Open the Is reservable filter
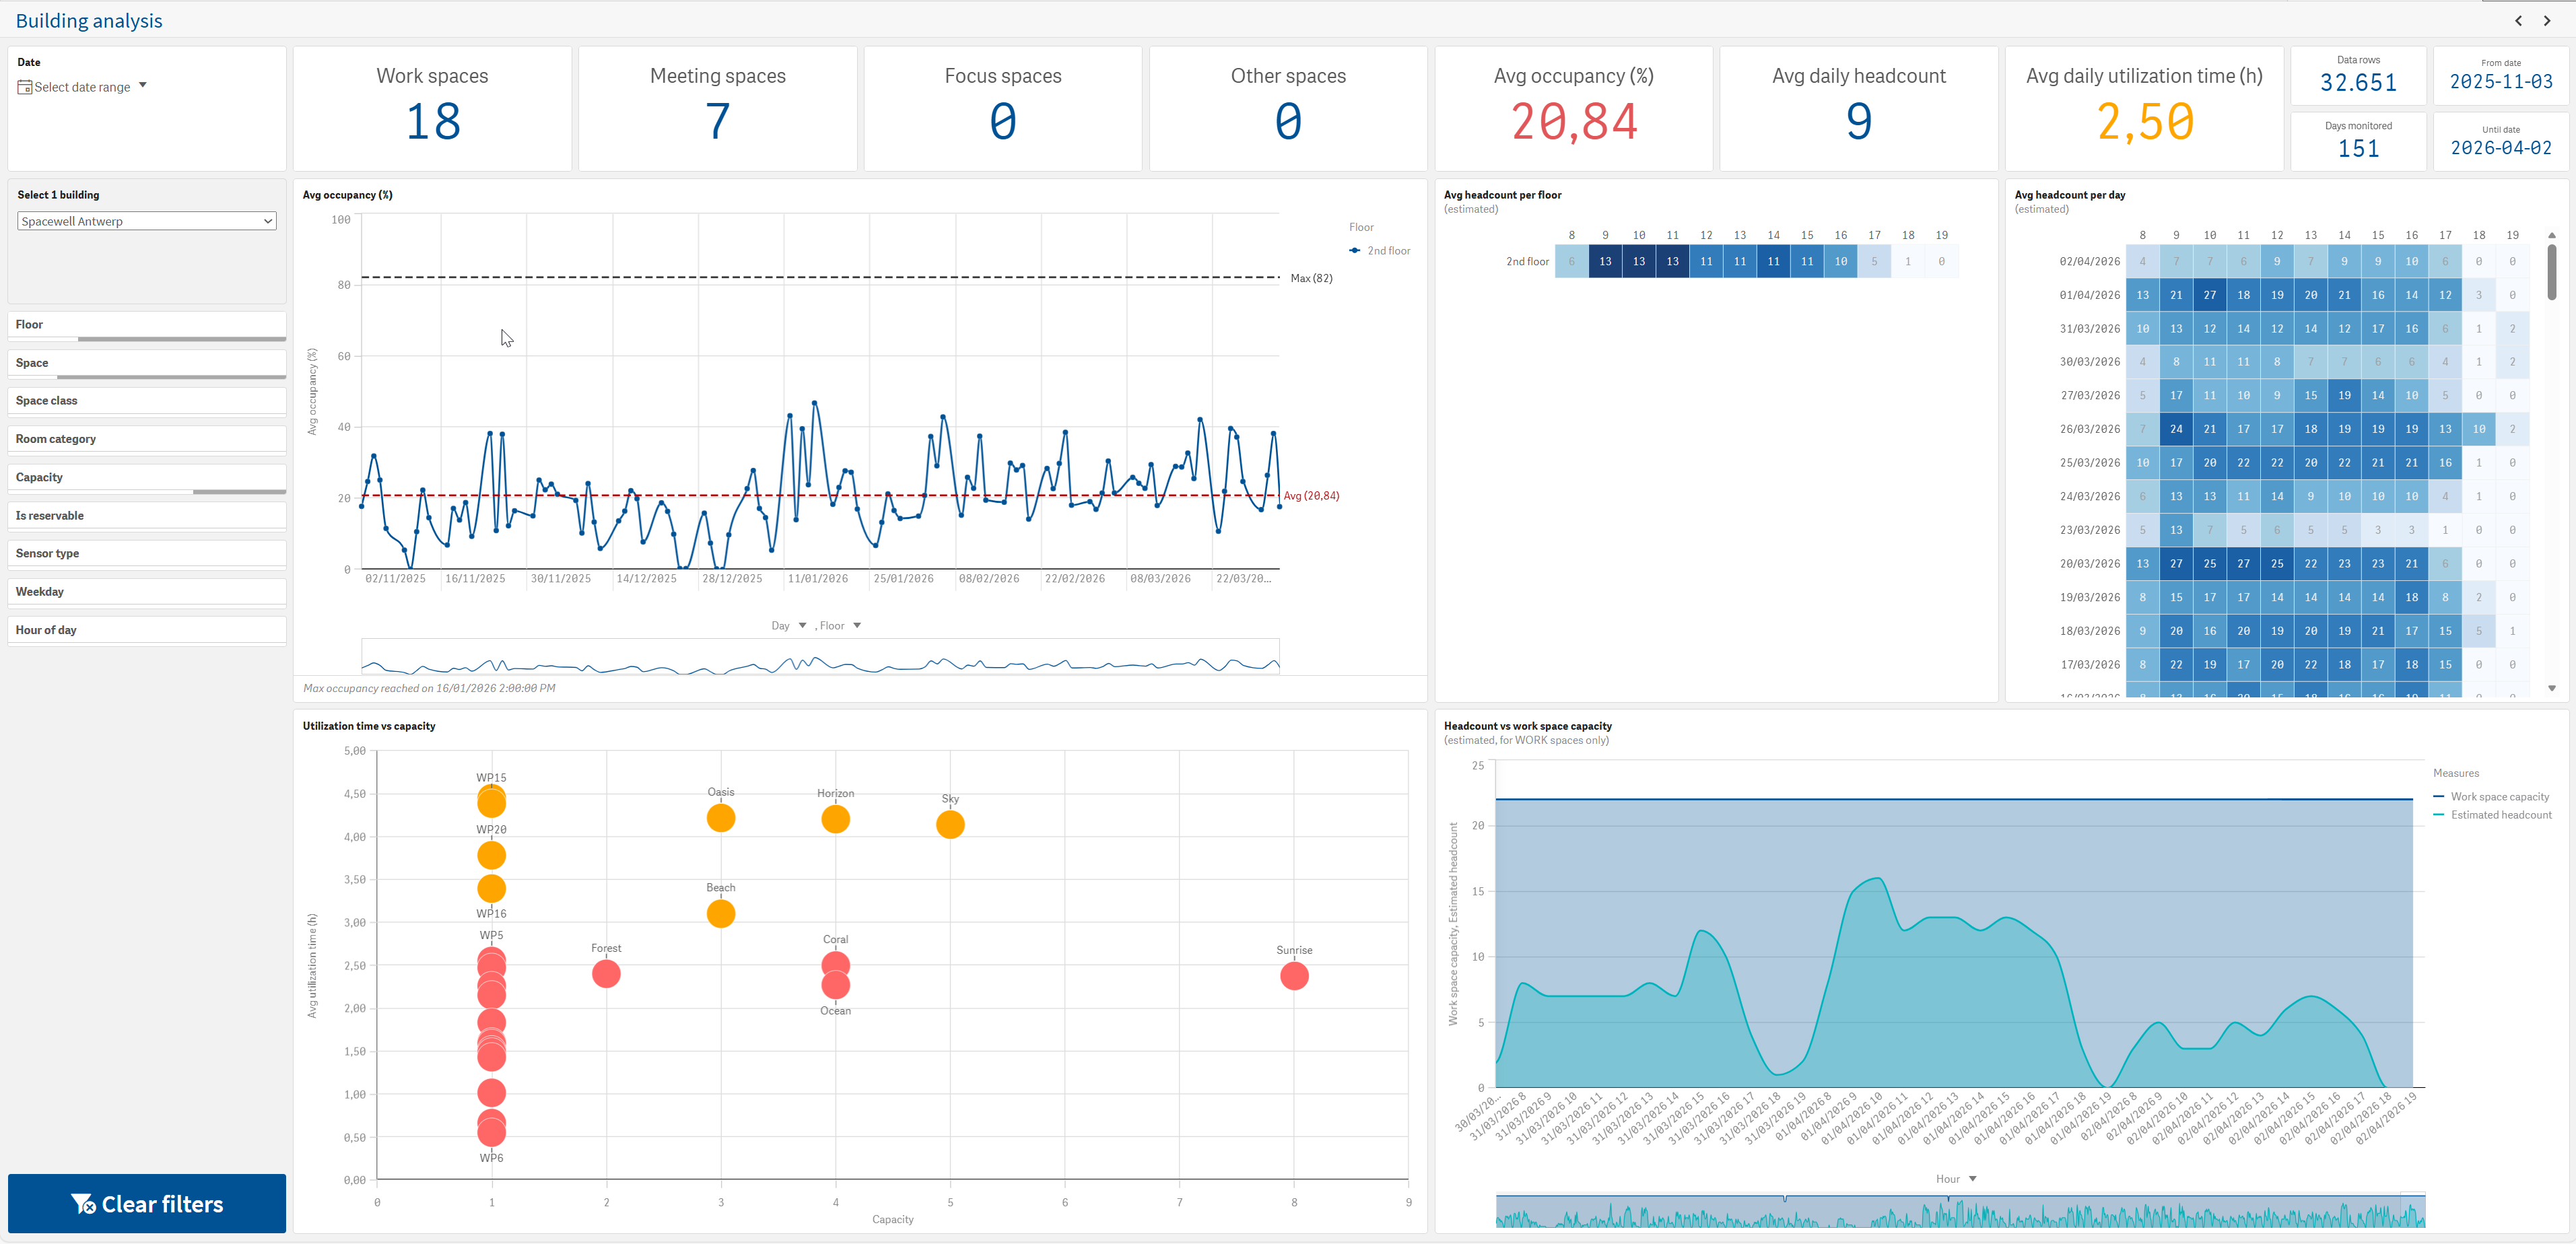The height and width of the screenshot is (1244, 2576). 147,516
